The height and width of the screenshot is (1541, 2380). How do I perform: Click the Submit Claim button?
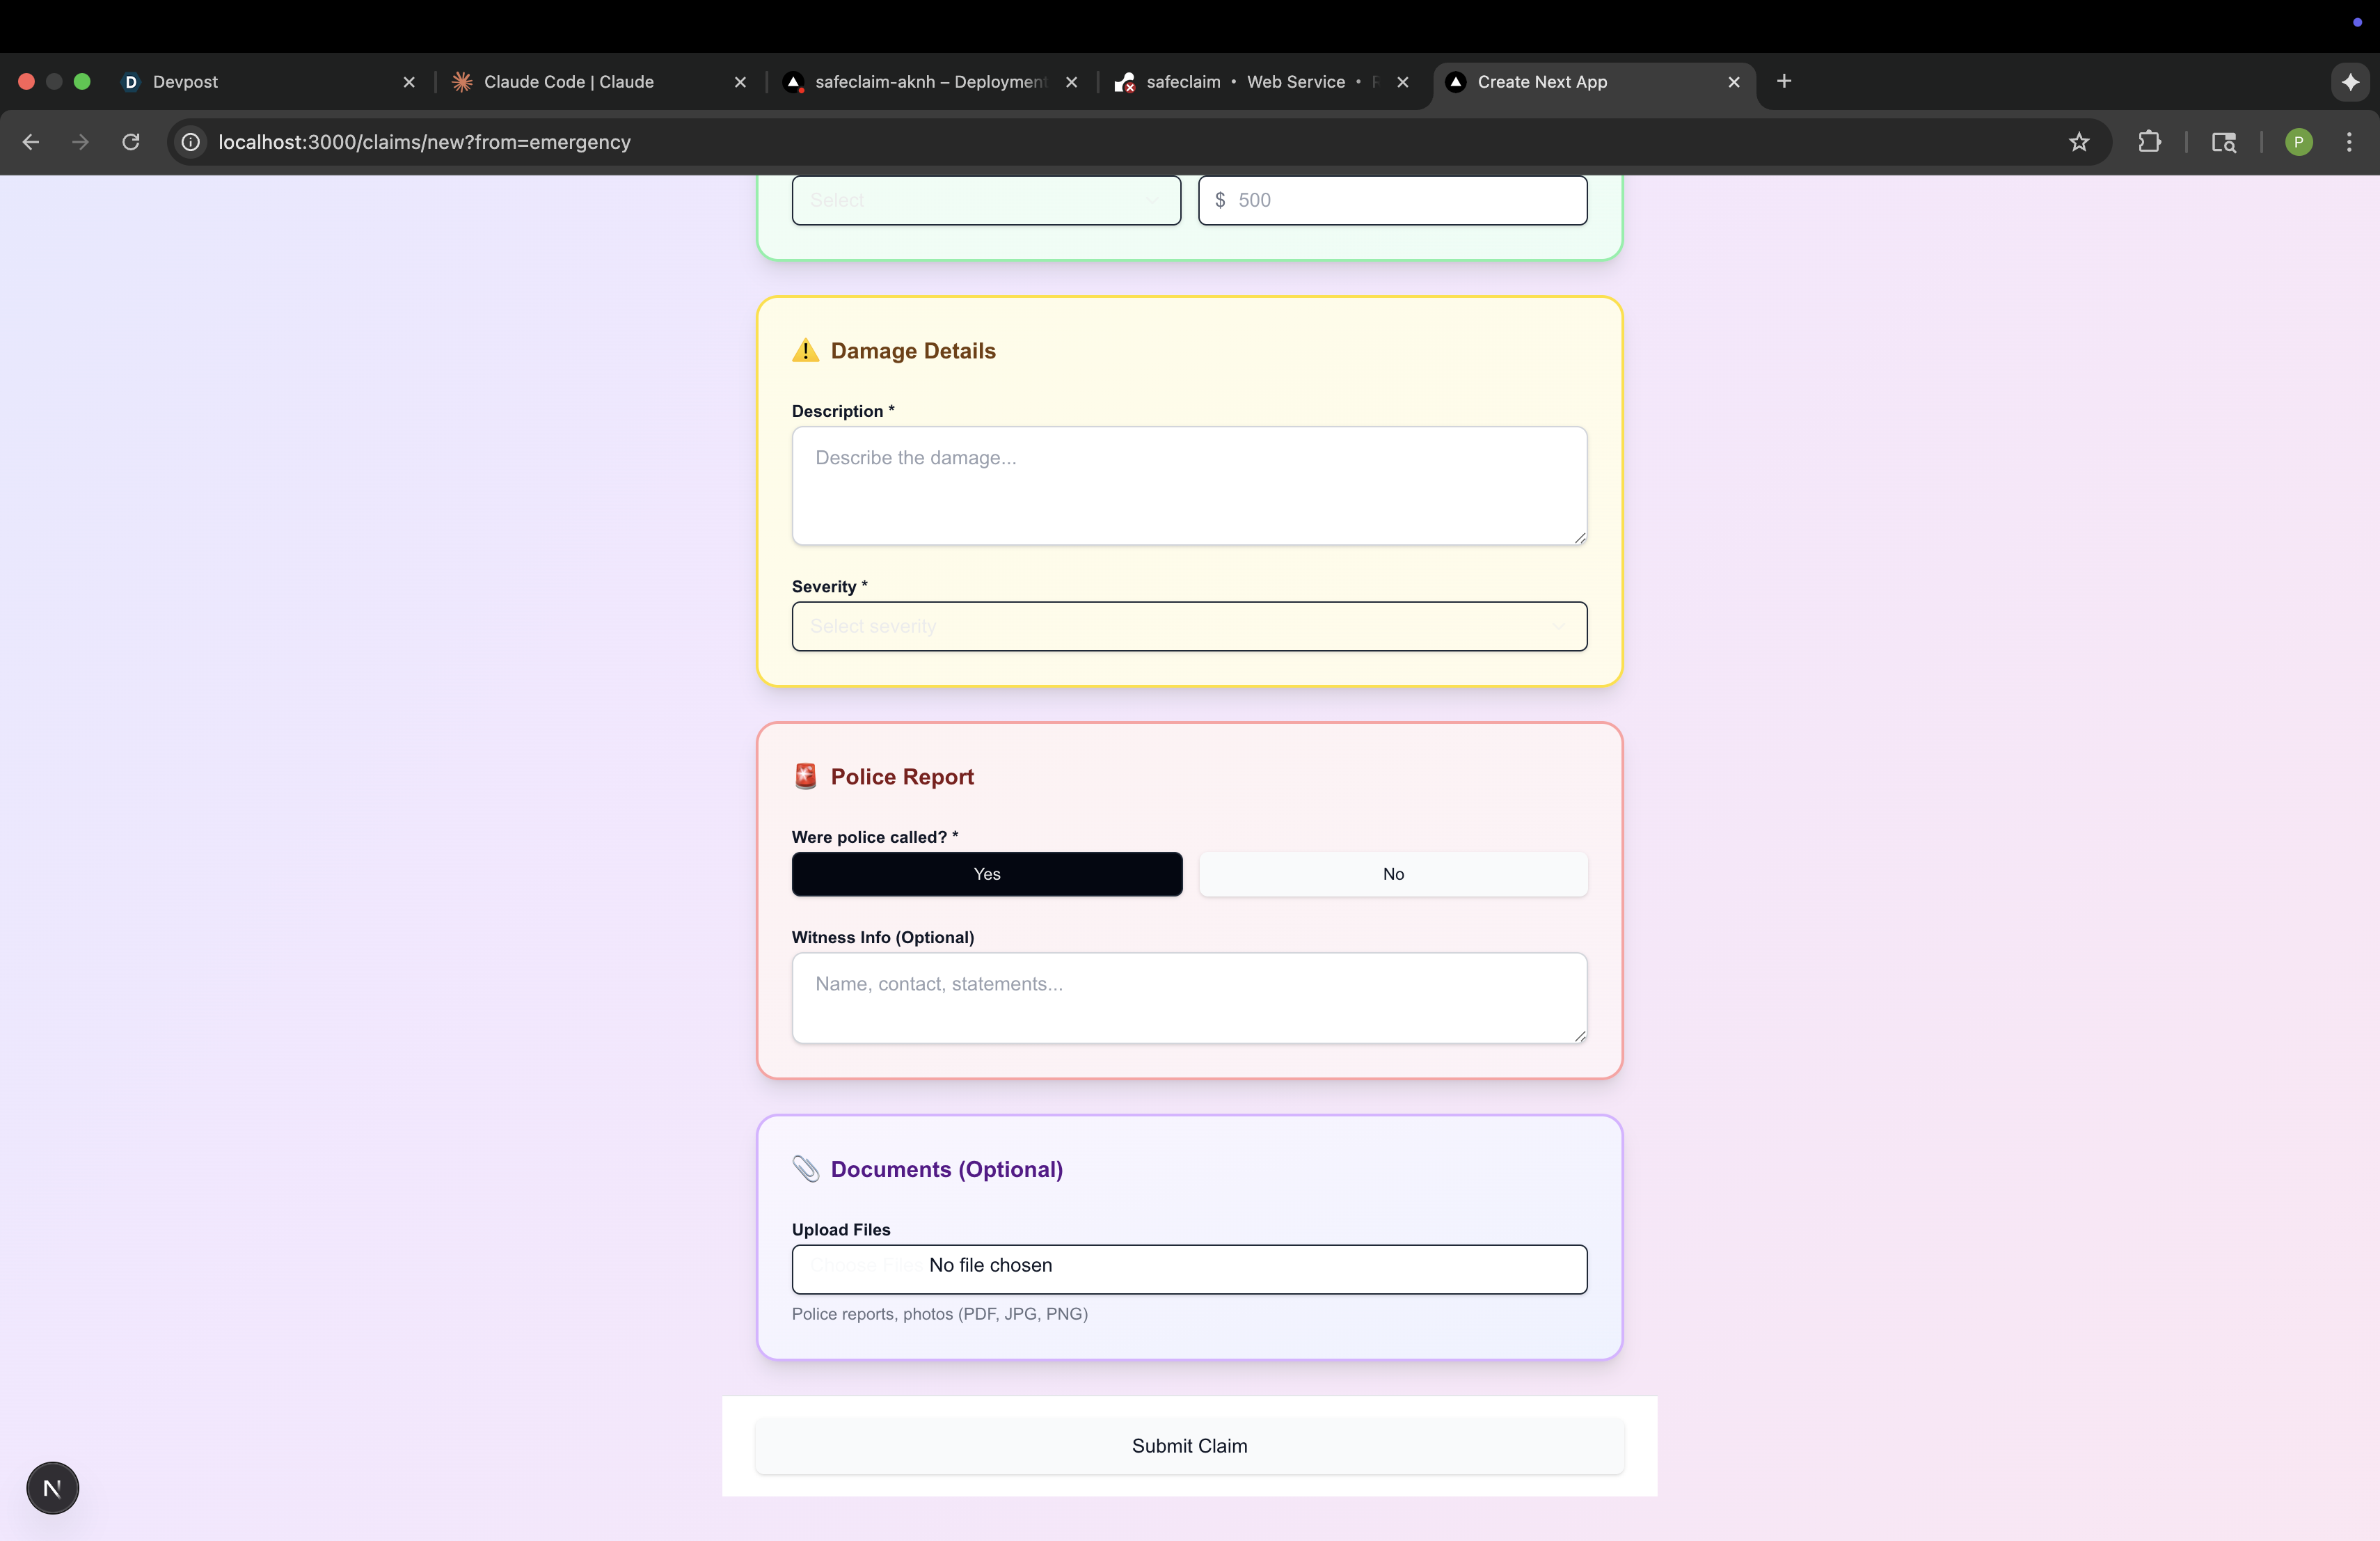click(1188, 1446)
